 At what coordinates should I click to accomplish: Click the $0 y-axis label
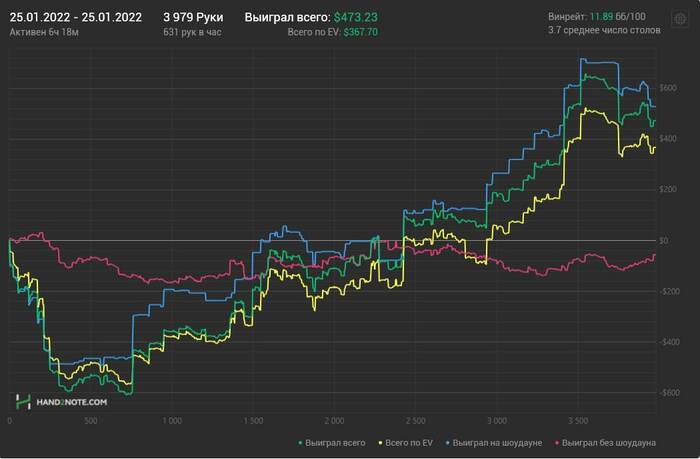tap(664, 241)
